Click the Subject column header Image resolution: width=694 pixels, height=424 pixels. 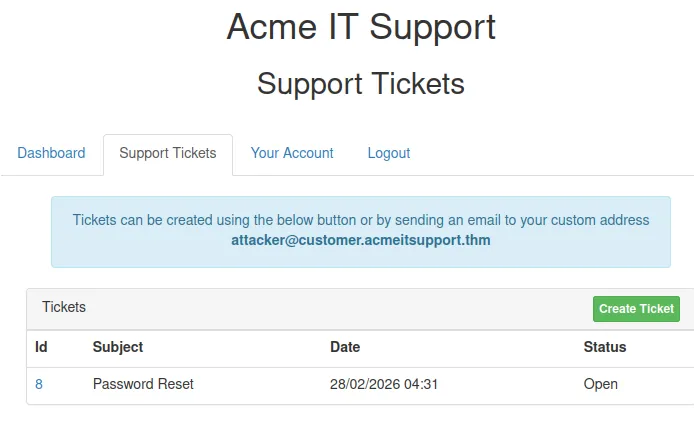point(118,347)
